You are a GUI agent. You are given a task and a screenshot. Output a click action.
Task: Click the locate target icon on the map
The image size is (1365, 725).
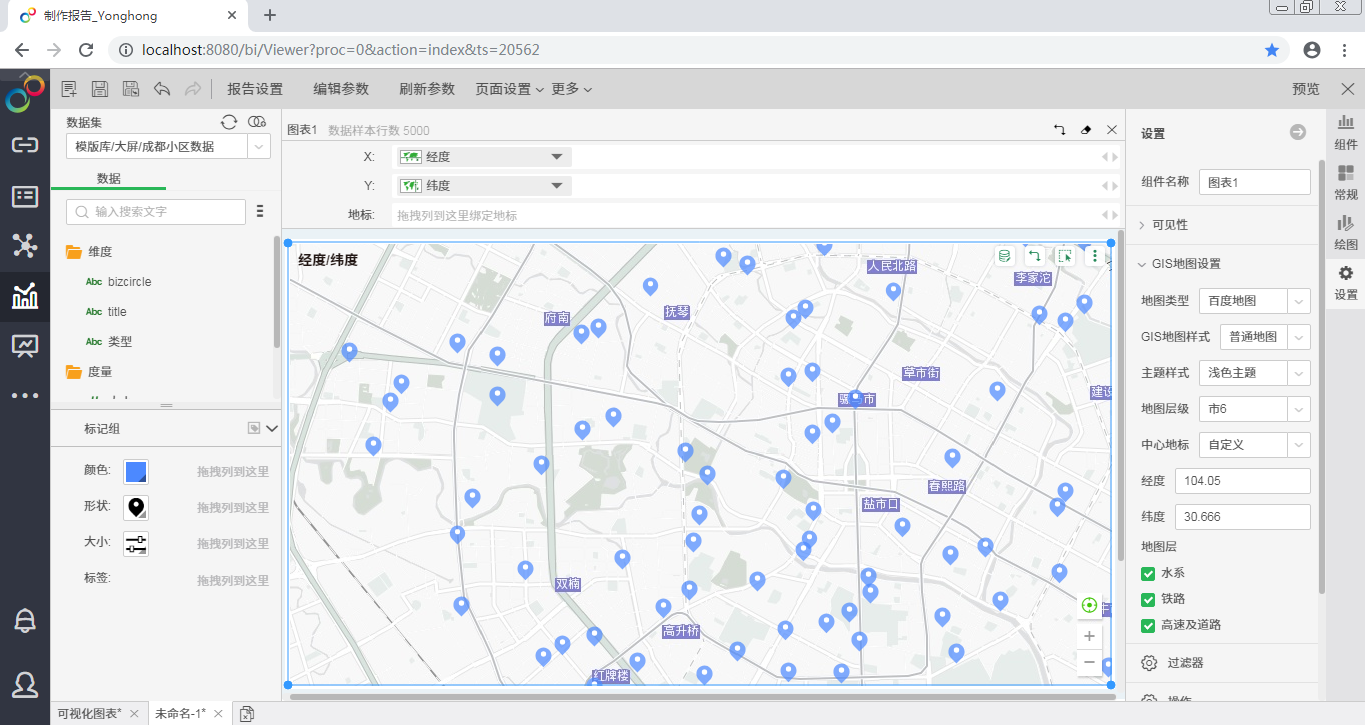point(1089,605)
